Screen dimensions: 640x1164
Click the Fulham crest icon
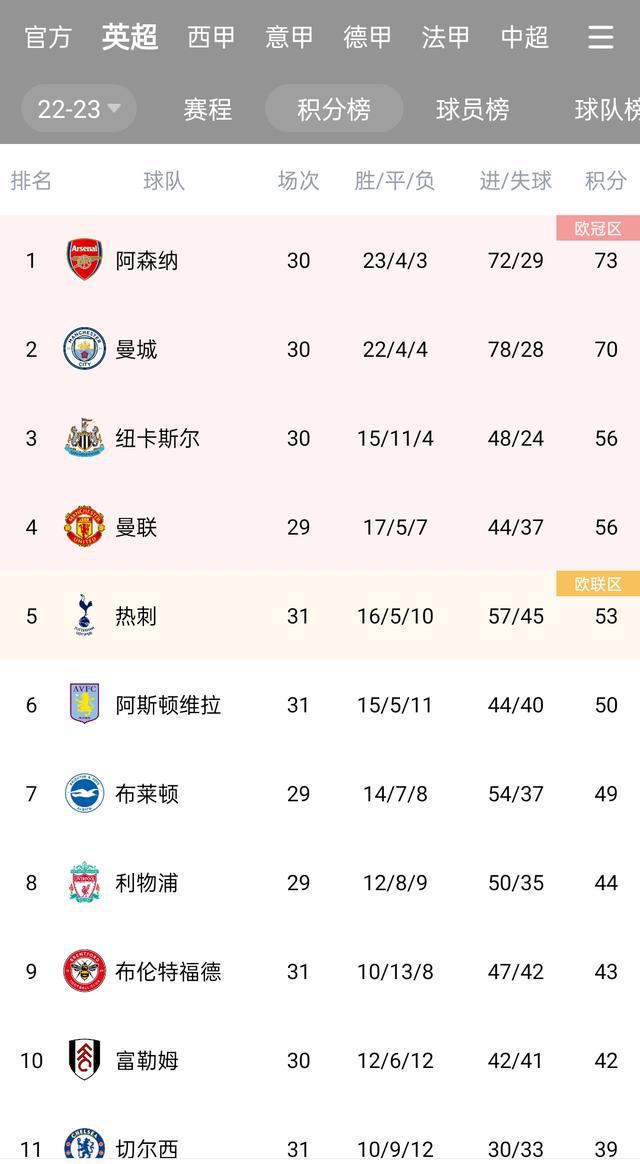click(85, 1060)
